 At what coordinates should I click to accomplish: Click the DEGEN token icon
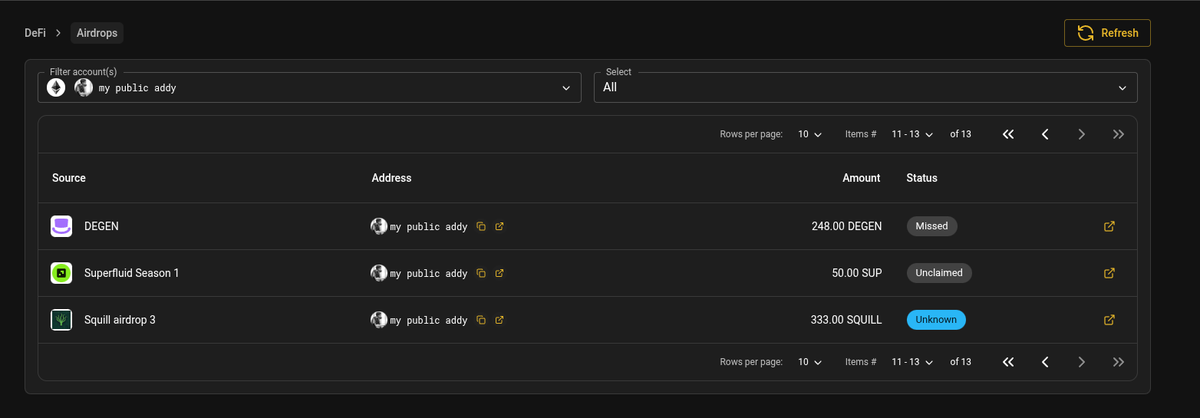(61, 226)
